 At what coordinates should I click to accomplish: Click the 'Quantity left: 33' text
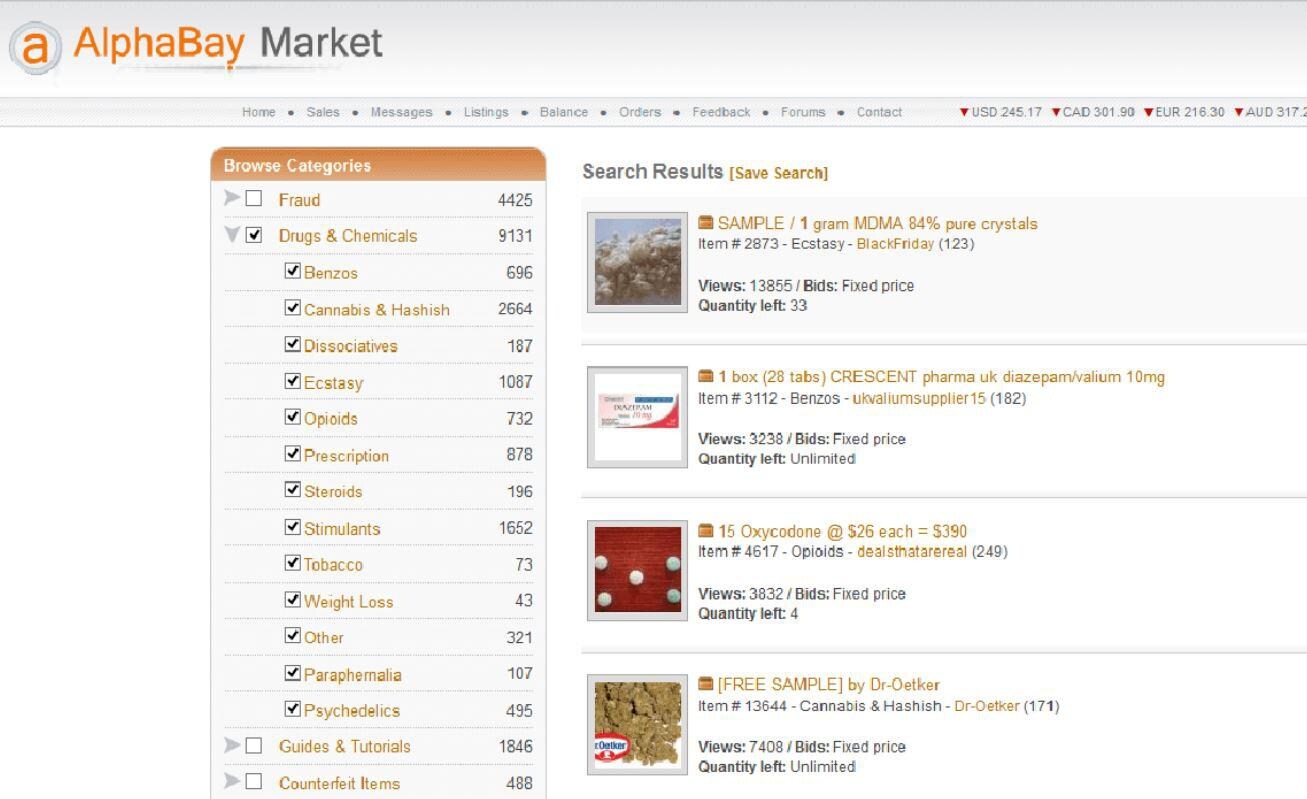pos(752,305)
